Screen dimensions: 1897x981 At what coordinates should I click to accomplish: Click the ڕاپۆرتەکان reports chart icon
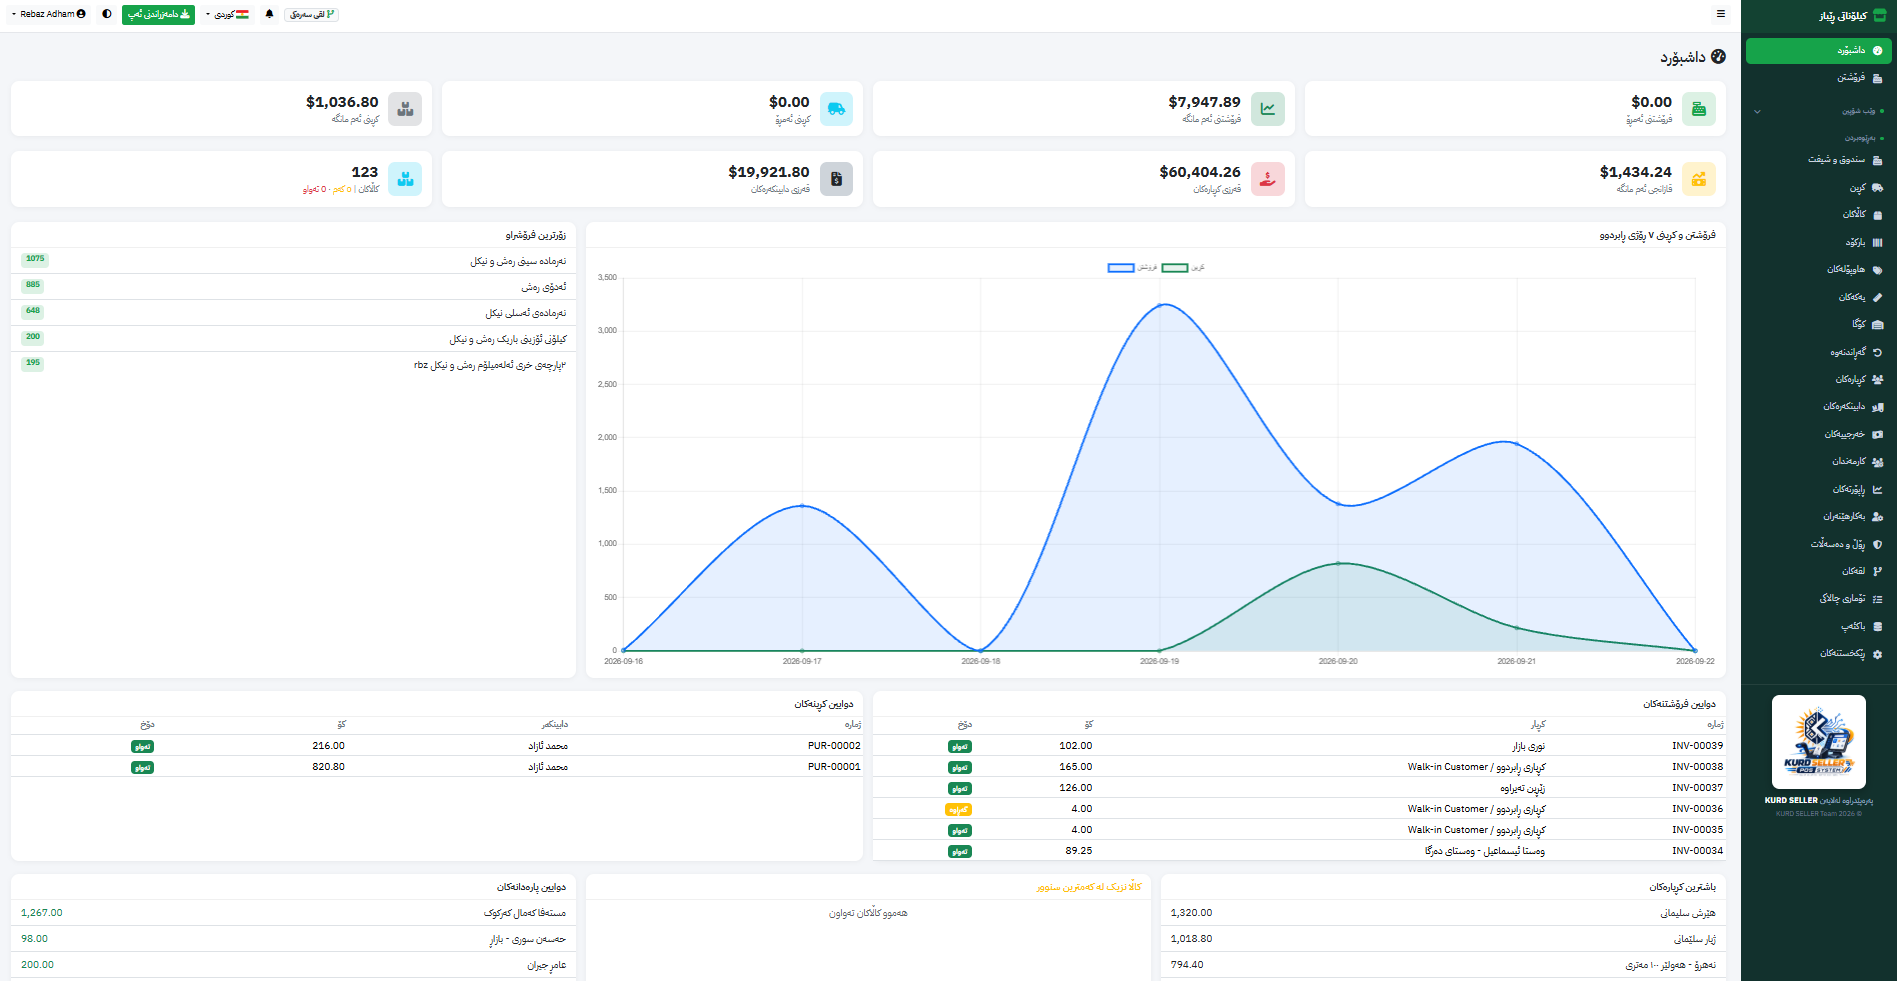(x=1877, y=489)
